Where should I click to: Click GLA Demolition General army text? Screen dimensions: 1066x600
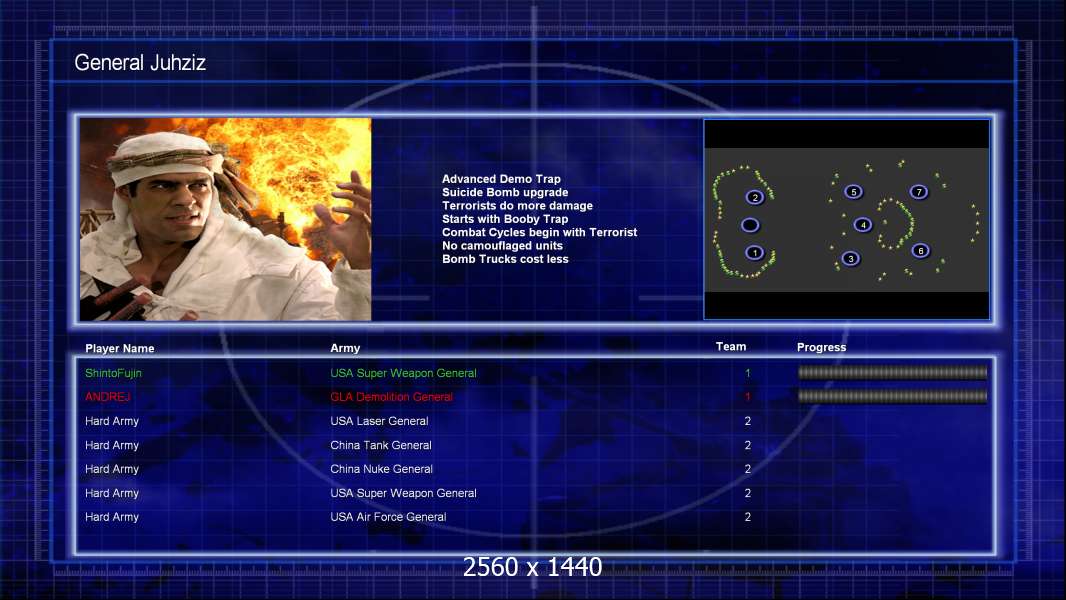click(392, 397)
